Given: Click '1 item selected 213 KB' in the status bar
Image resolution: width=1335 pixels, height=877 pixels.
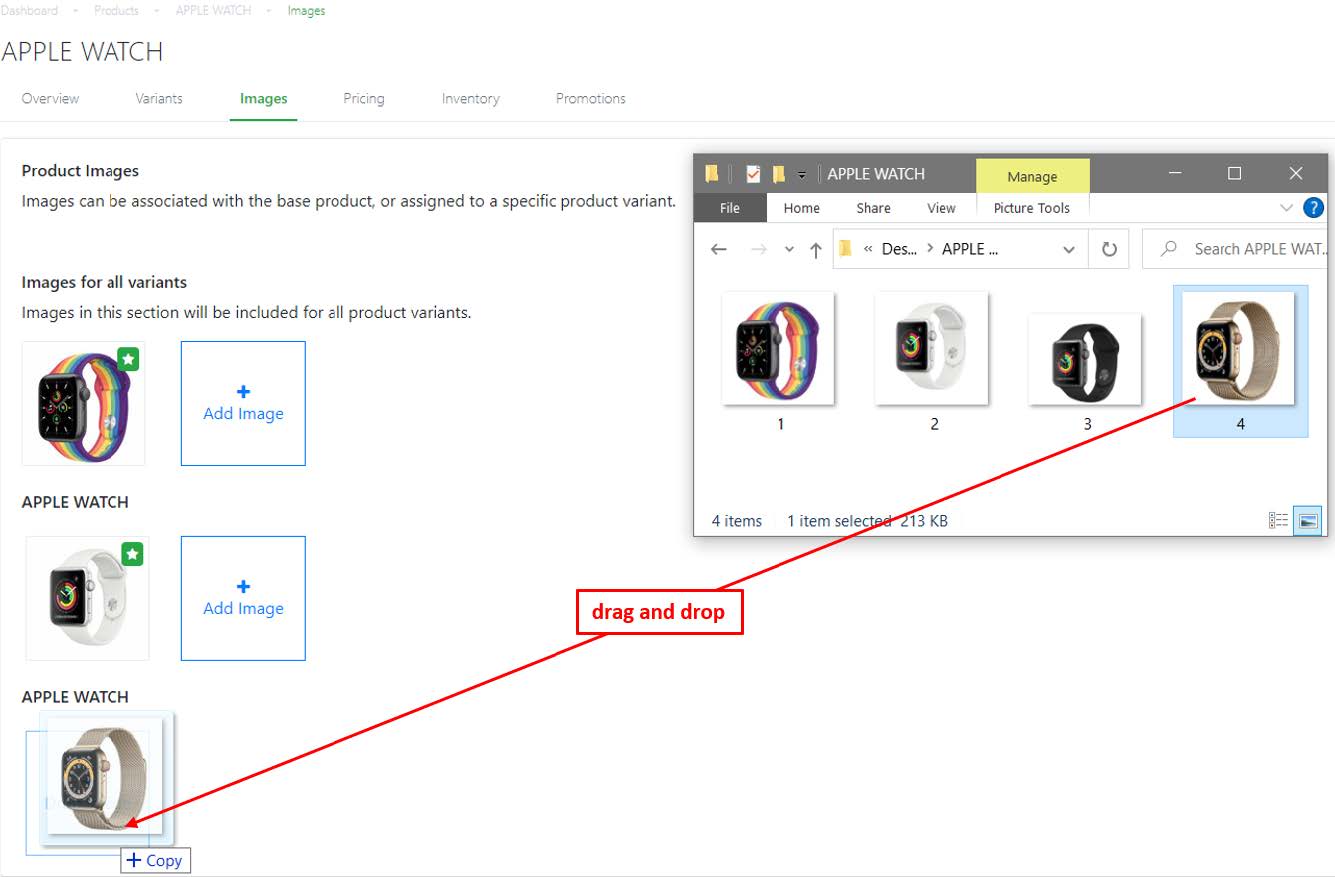Looking at the screenshot, I should pos(867,521).
